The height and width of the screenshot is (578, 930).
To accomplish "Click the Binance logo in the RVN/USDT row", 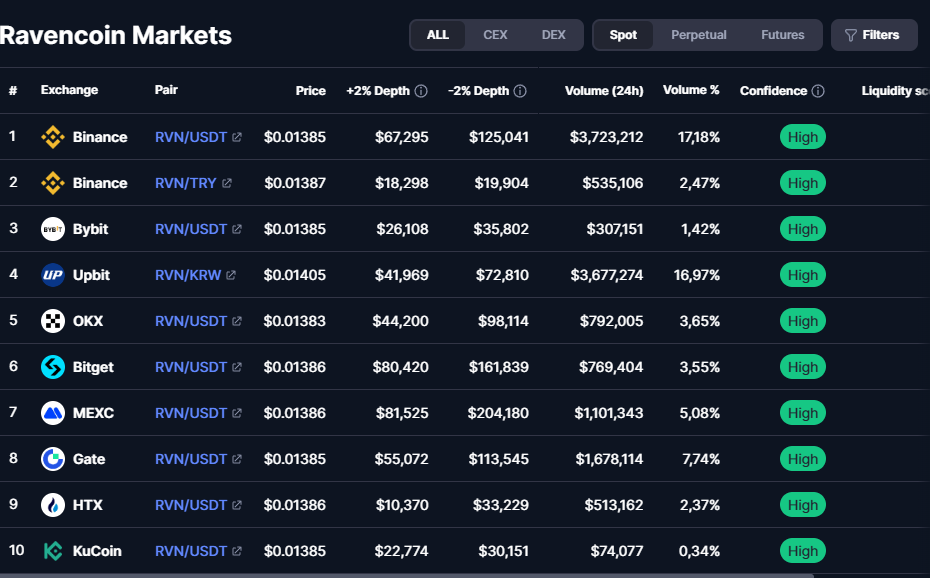I will pyautogui.click(x=53, y=137).
